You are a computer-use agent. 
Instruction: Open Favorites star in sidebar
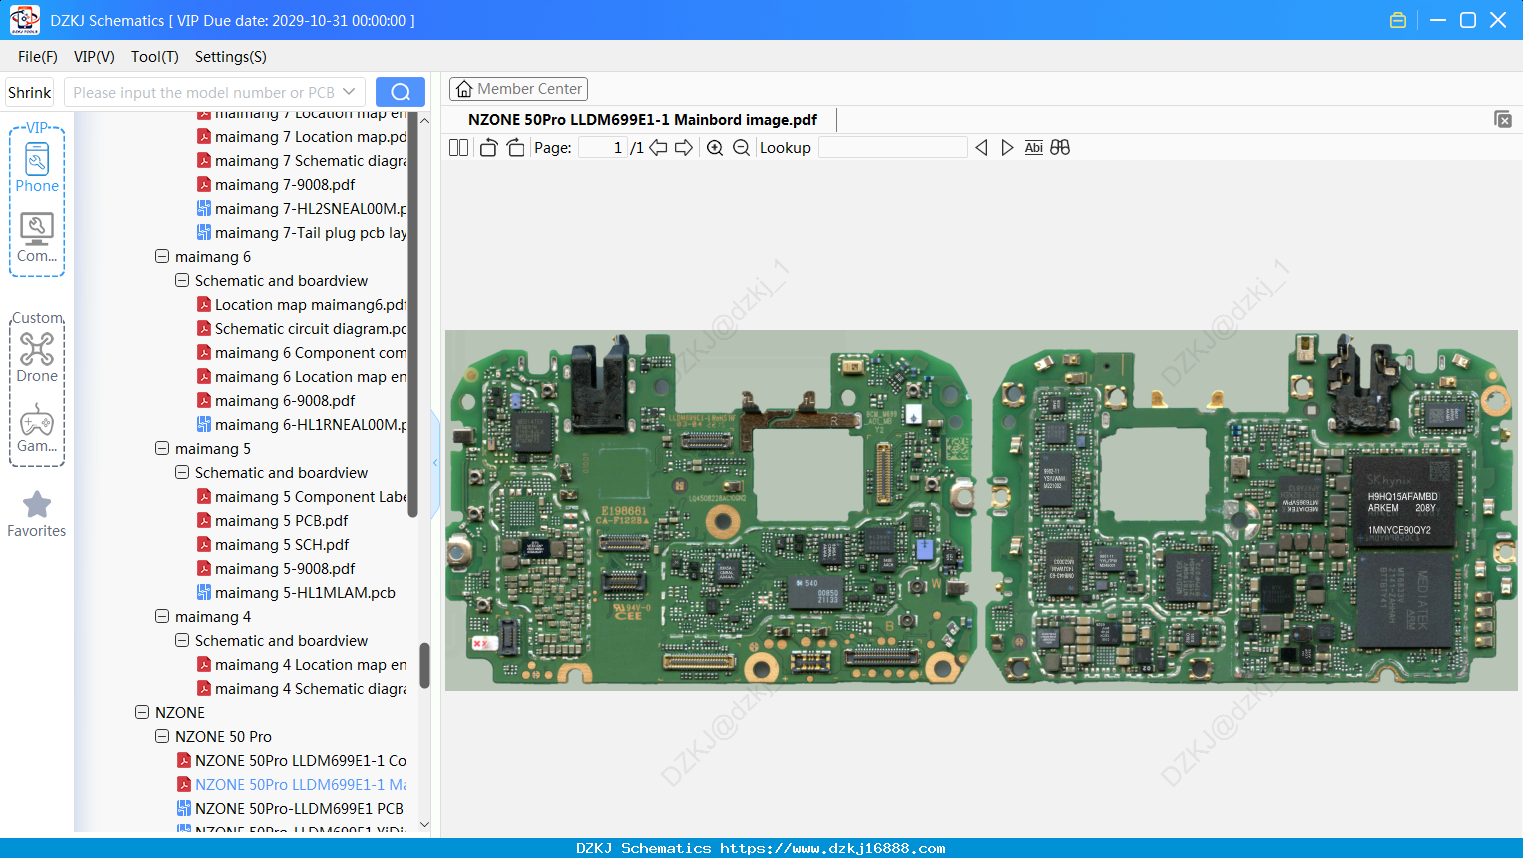tap(37, 514)
